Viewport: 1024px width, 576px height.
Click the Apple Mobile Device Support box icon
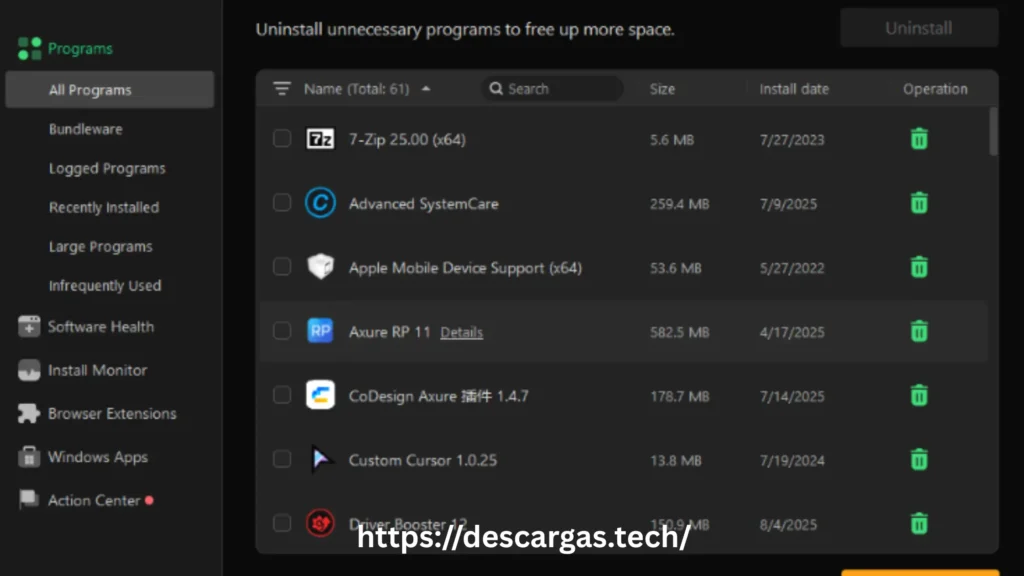click(320, 266)
